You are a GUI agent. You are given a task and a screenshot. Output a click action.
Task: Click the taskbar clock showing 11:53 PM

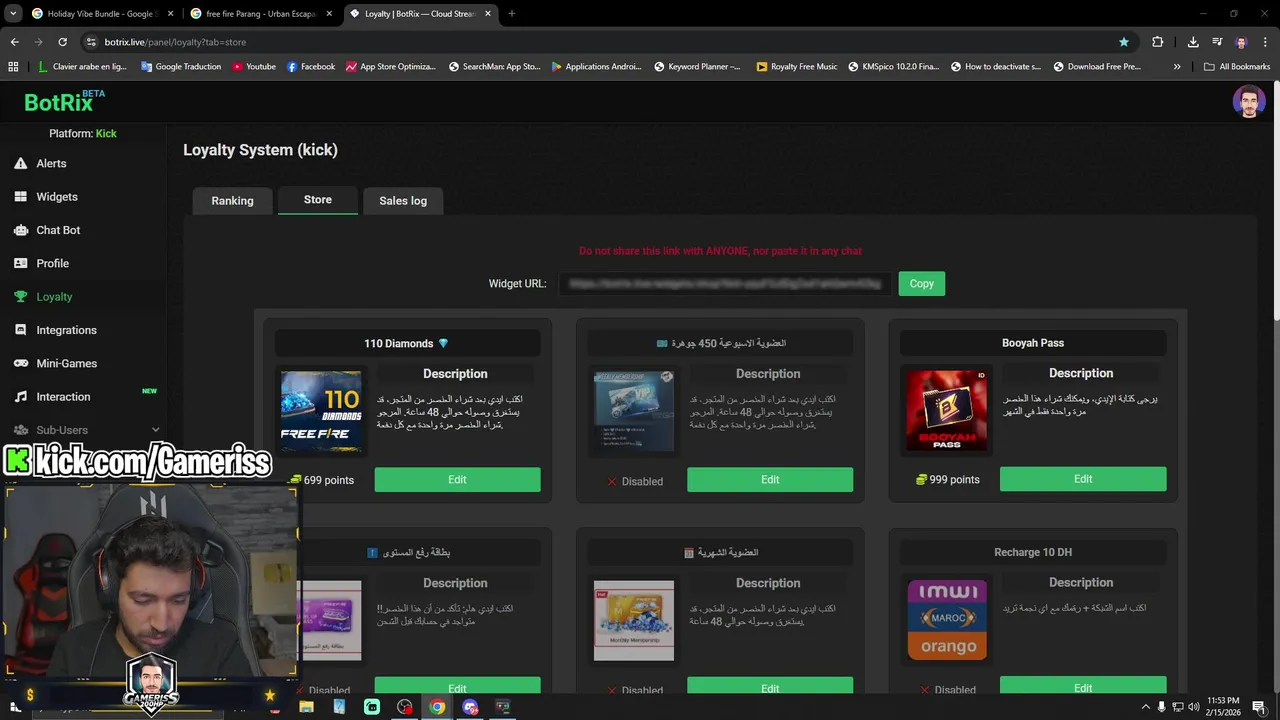pyautogui.click(x=1222, y=707)
